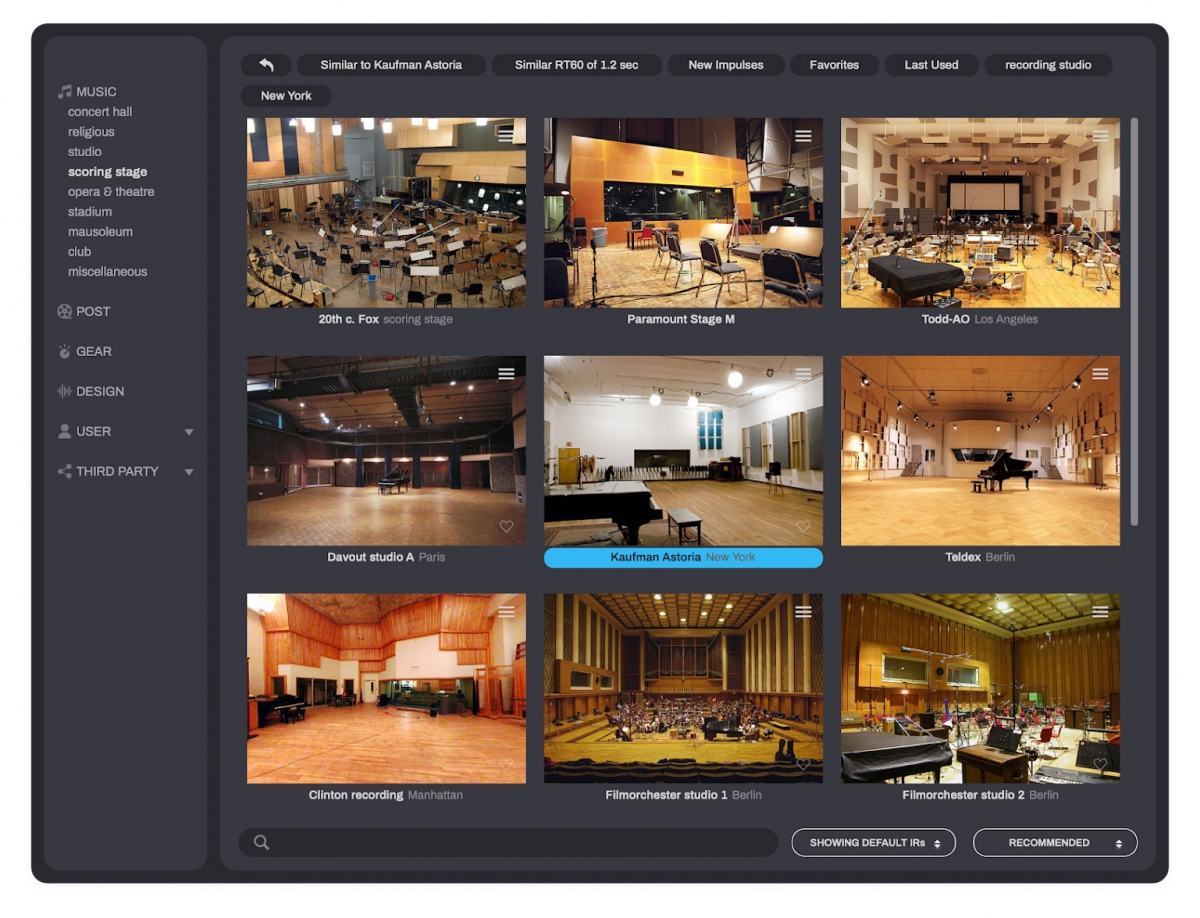The width and height of the screenshot is (1200, 918).
Task: Select the opera & theatre category
Action: click(x=111, y=192)
